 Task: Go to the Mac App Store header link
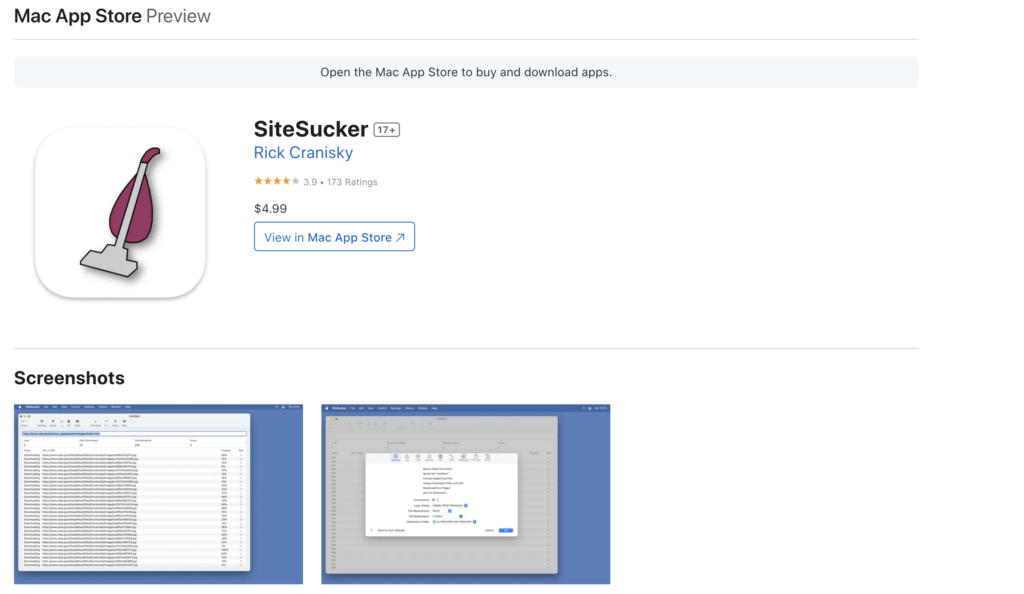coord(78,16)
